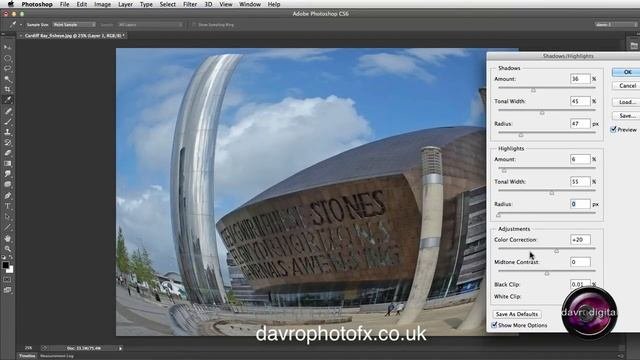This screenshot has height=360, width=640.
Task: Select the Eraser tool
Action: [7, 153]
